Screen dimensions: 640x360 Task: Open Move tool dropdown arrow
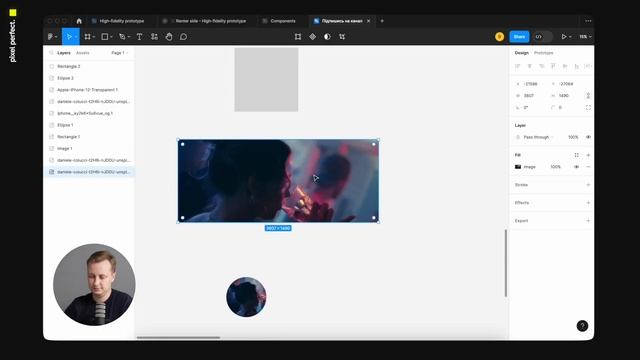(x=76, y=37)
